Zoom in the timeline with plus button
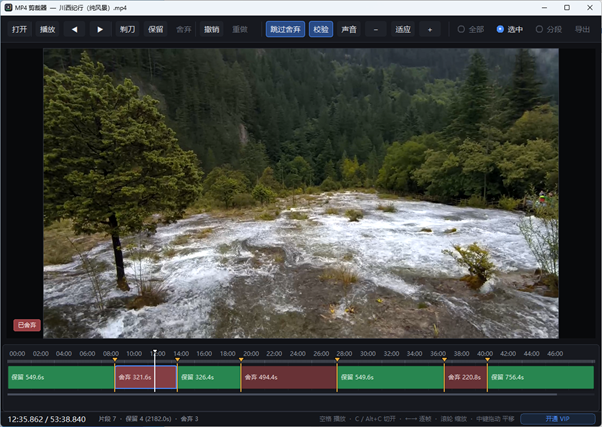 point(430,29)
